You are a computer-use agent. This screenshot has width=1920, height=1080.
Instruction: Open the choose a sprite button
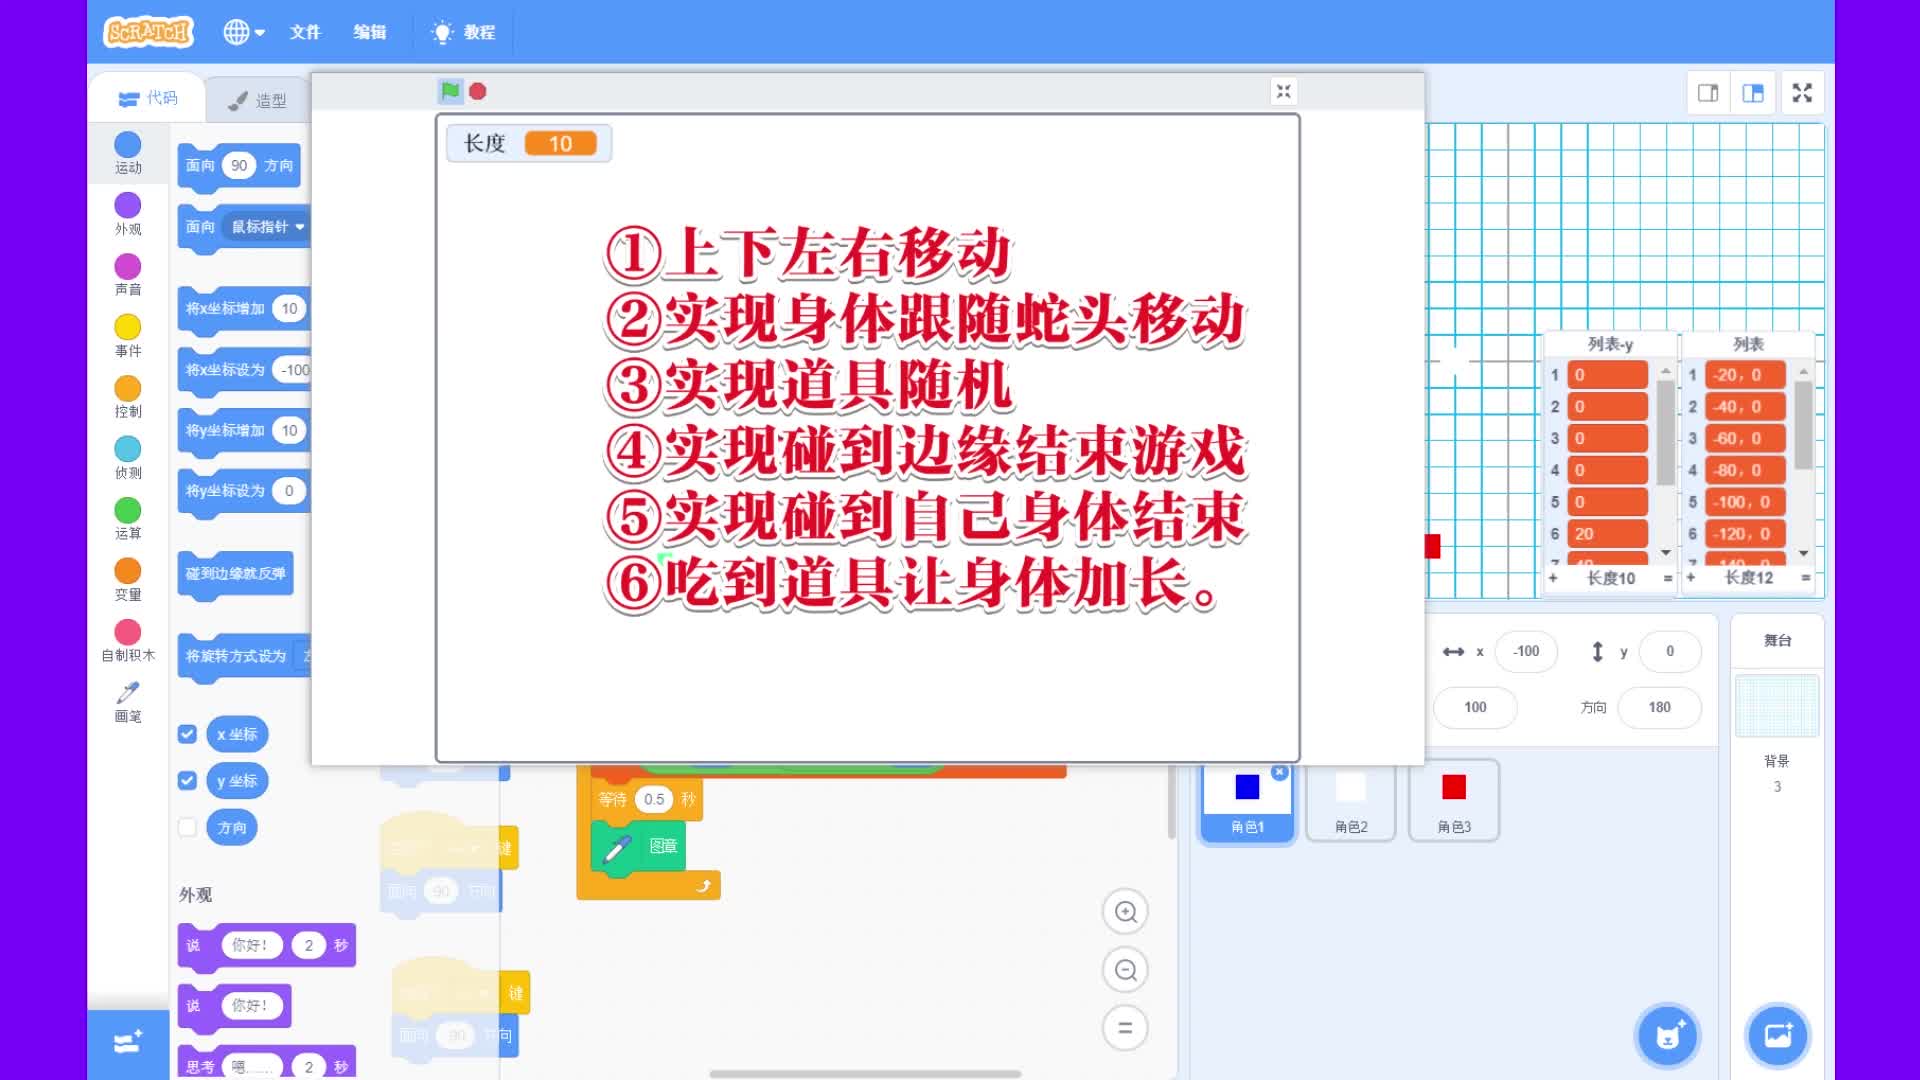1667,1036
